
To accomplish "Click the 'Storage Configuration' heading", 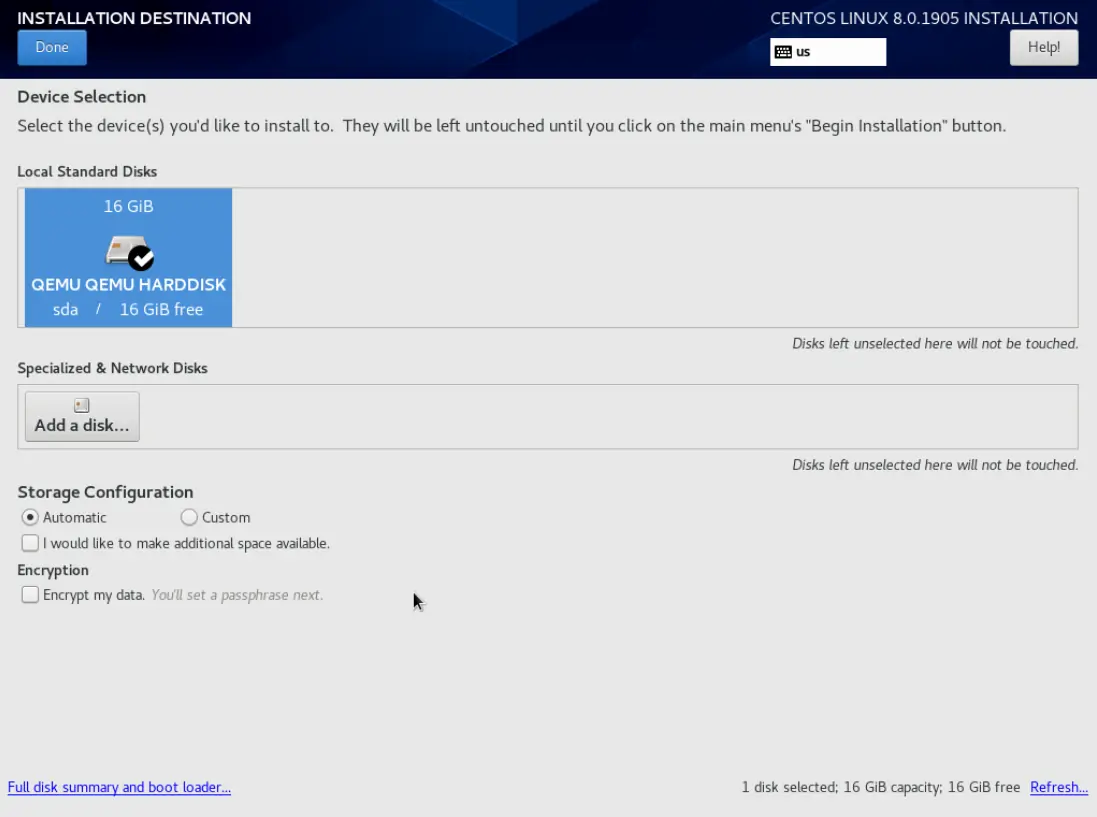I will tap(105, 492).
